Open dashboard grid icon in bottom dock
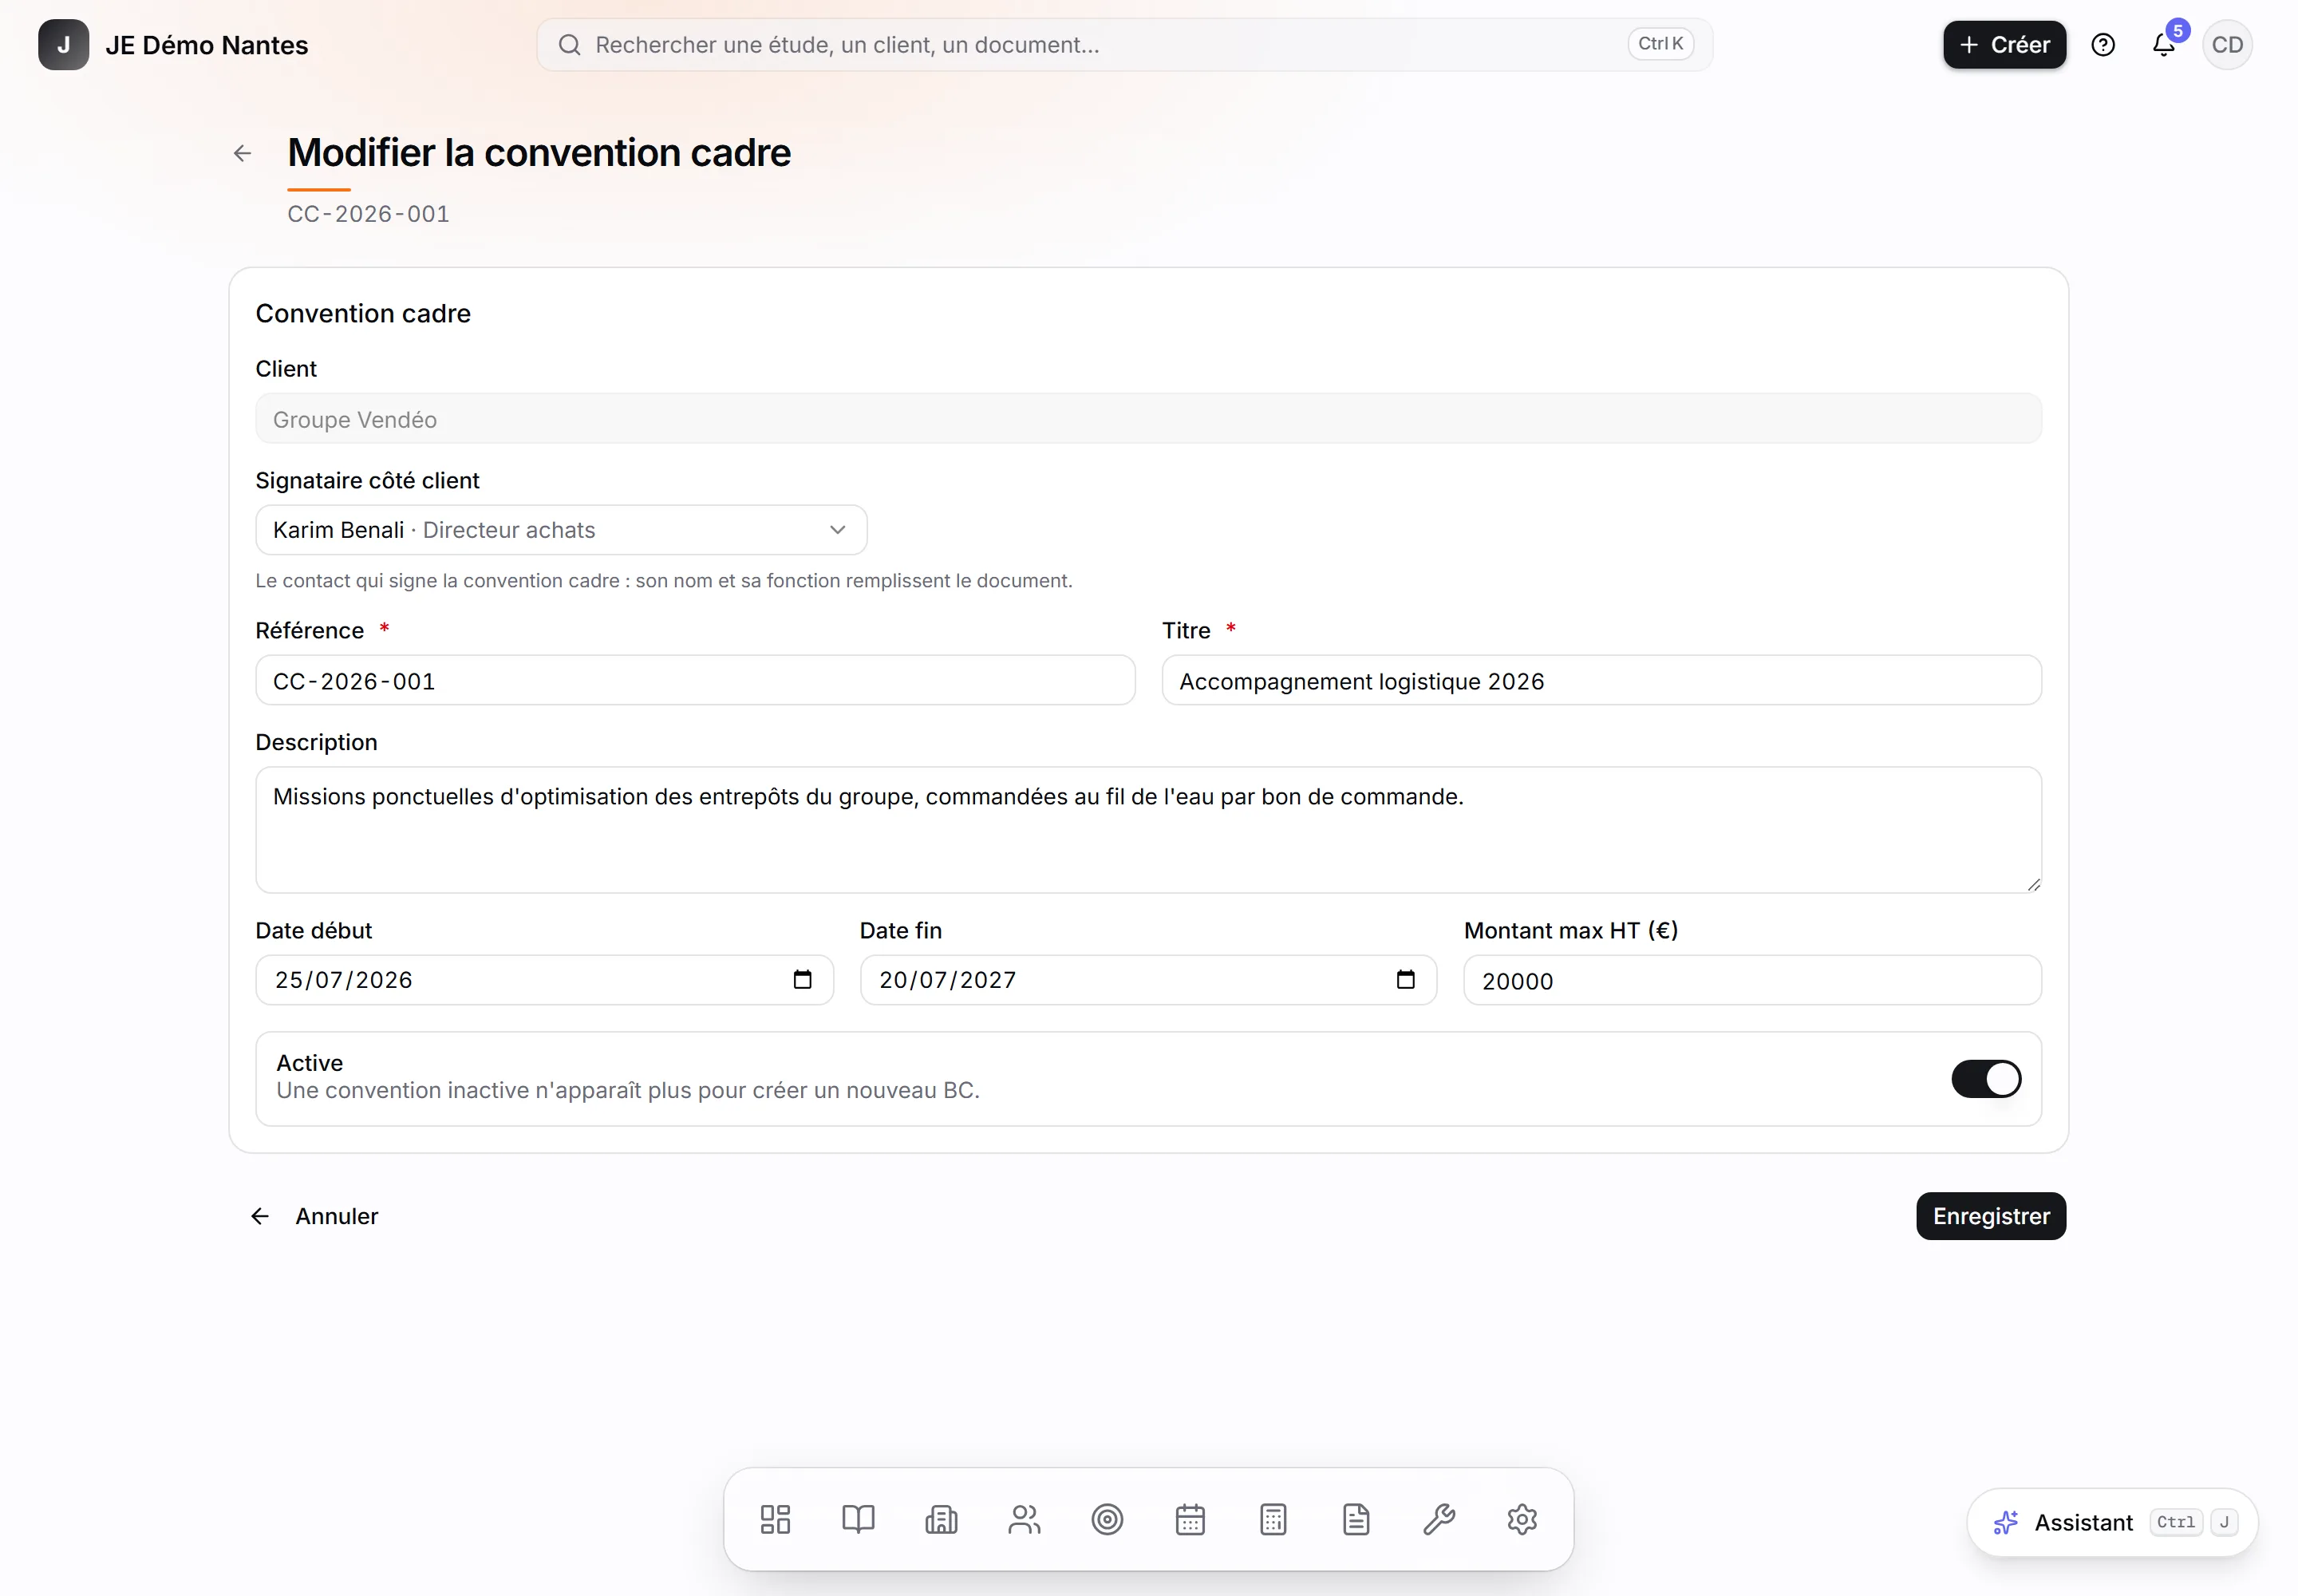2298x1596 pixels. [x=775, y=1519]
